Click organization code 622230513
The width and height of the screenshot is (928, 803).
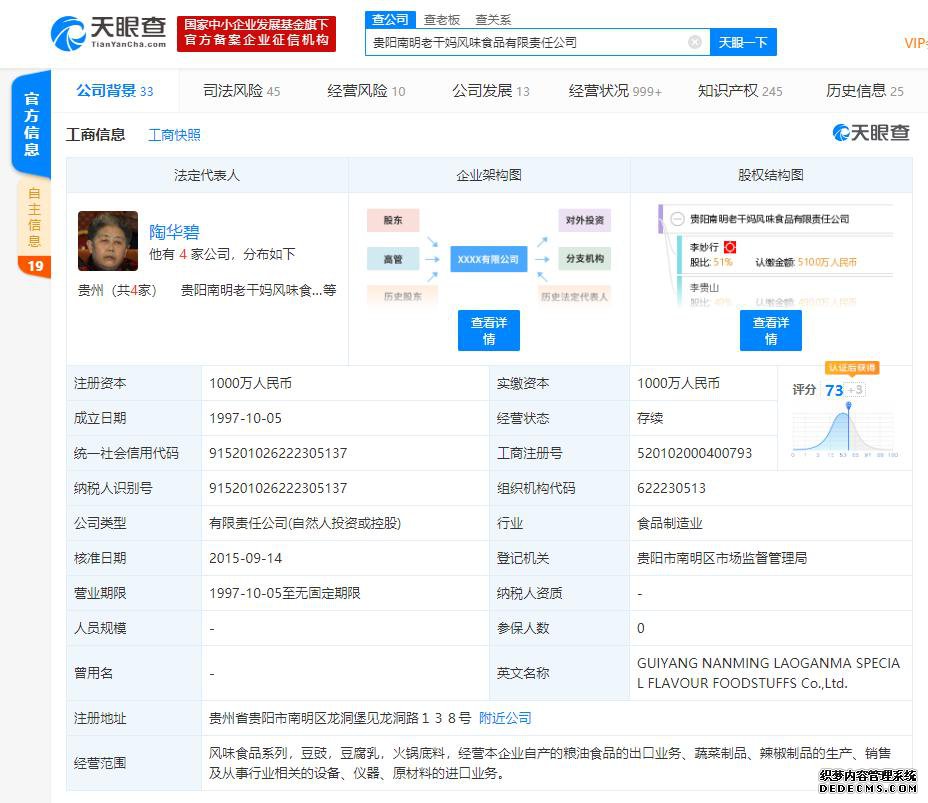pos(671,488)
